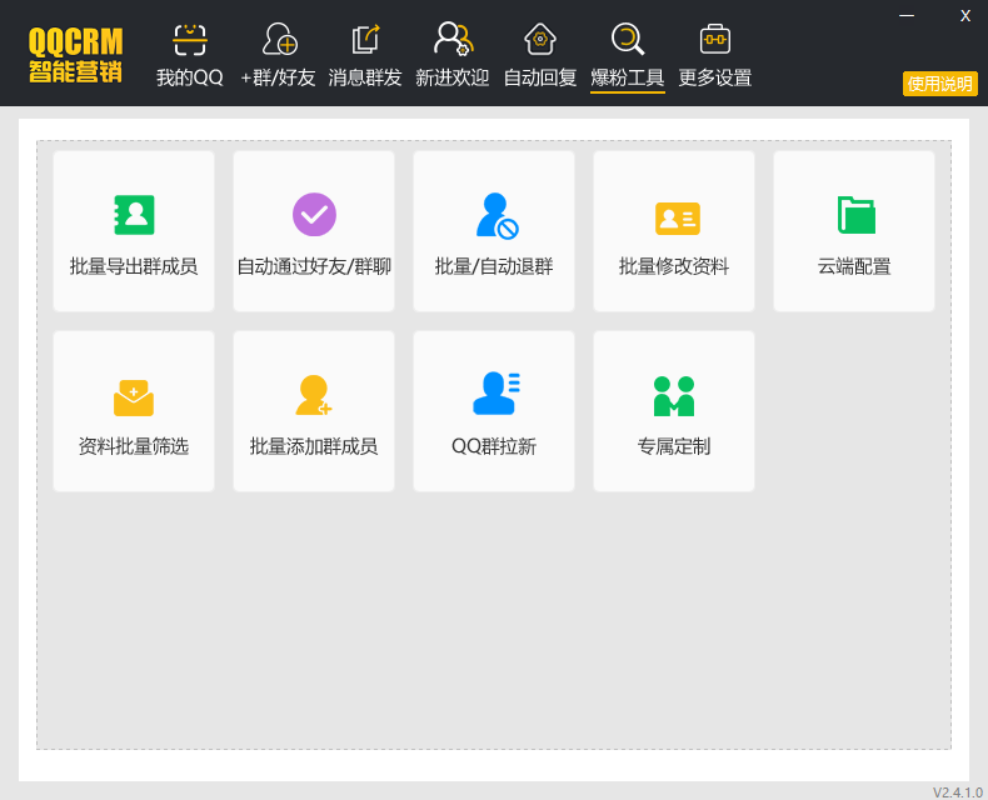Close the QQCRM window

pyautogui.click(x=965, y=16)
